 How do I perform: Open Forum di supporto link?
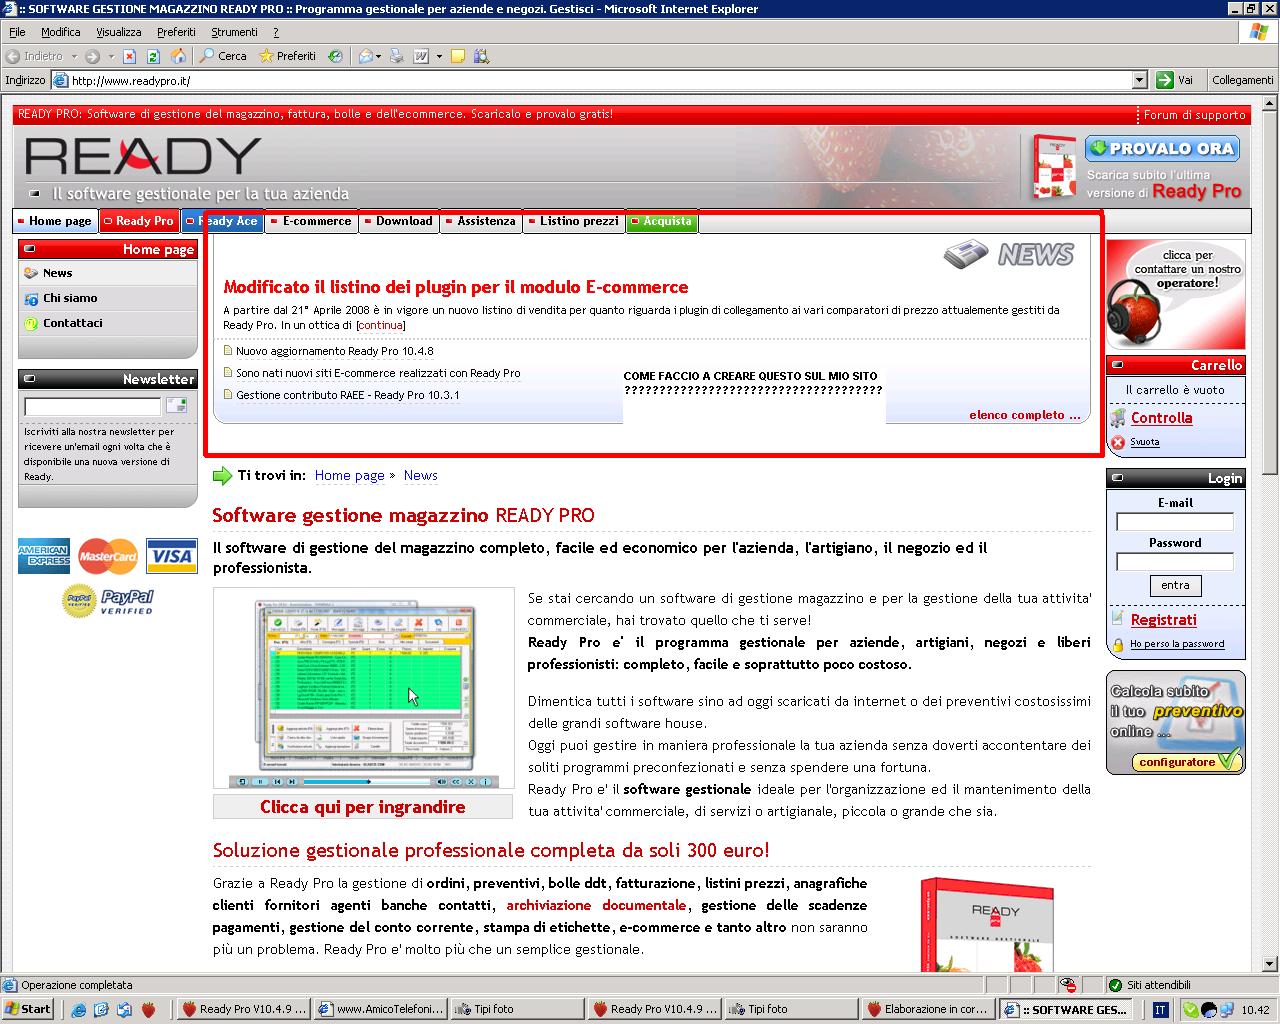tap(1195, 115)
